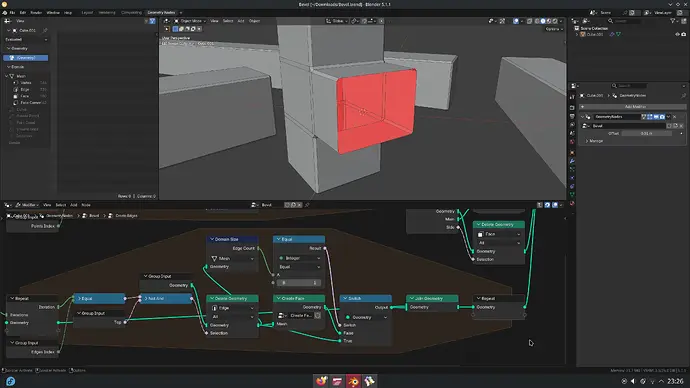Image resolution: width=690 pixels, height=388 pixels.
Task: Open the Evaluated dropdown in spreadsheet
Action: pyautogui.click(x=26, y=40)
